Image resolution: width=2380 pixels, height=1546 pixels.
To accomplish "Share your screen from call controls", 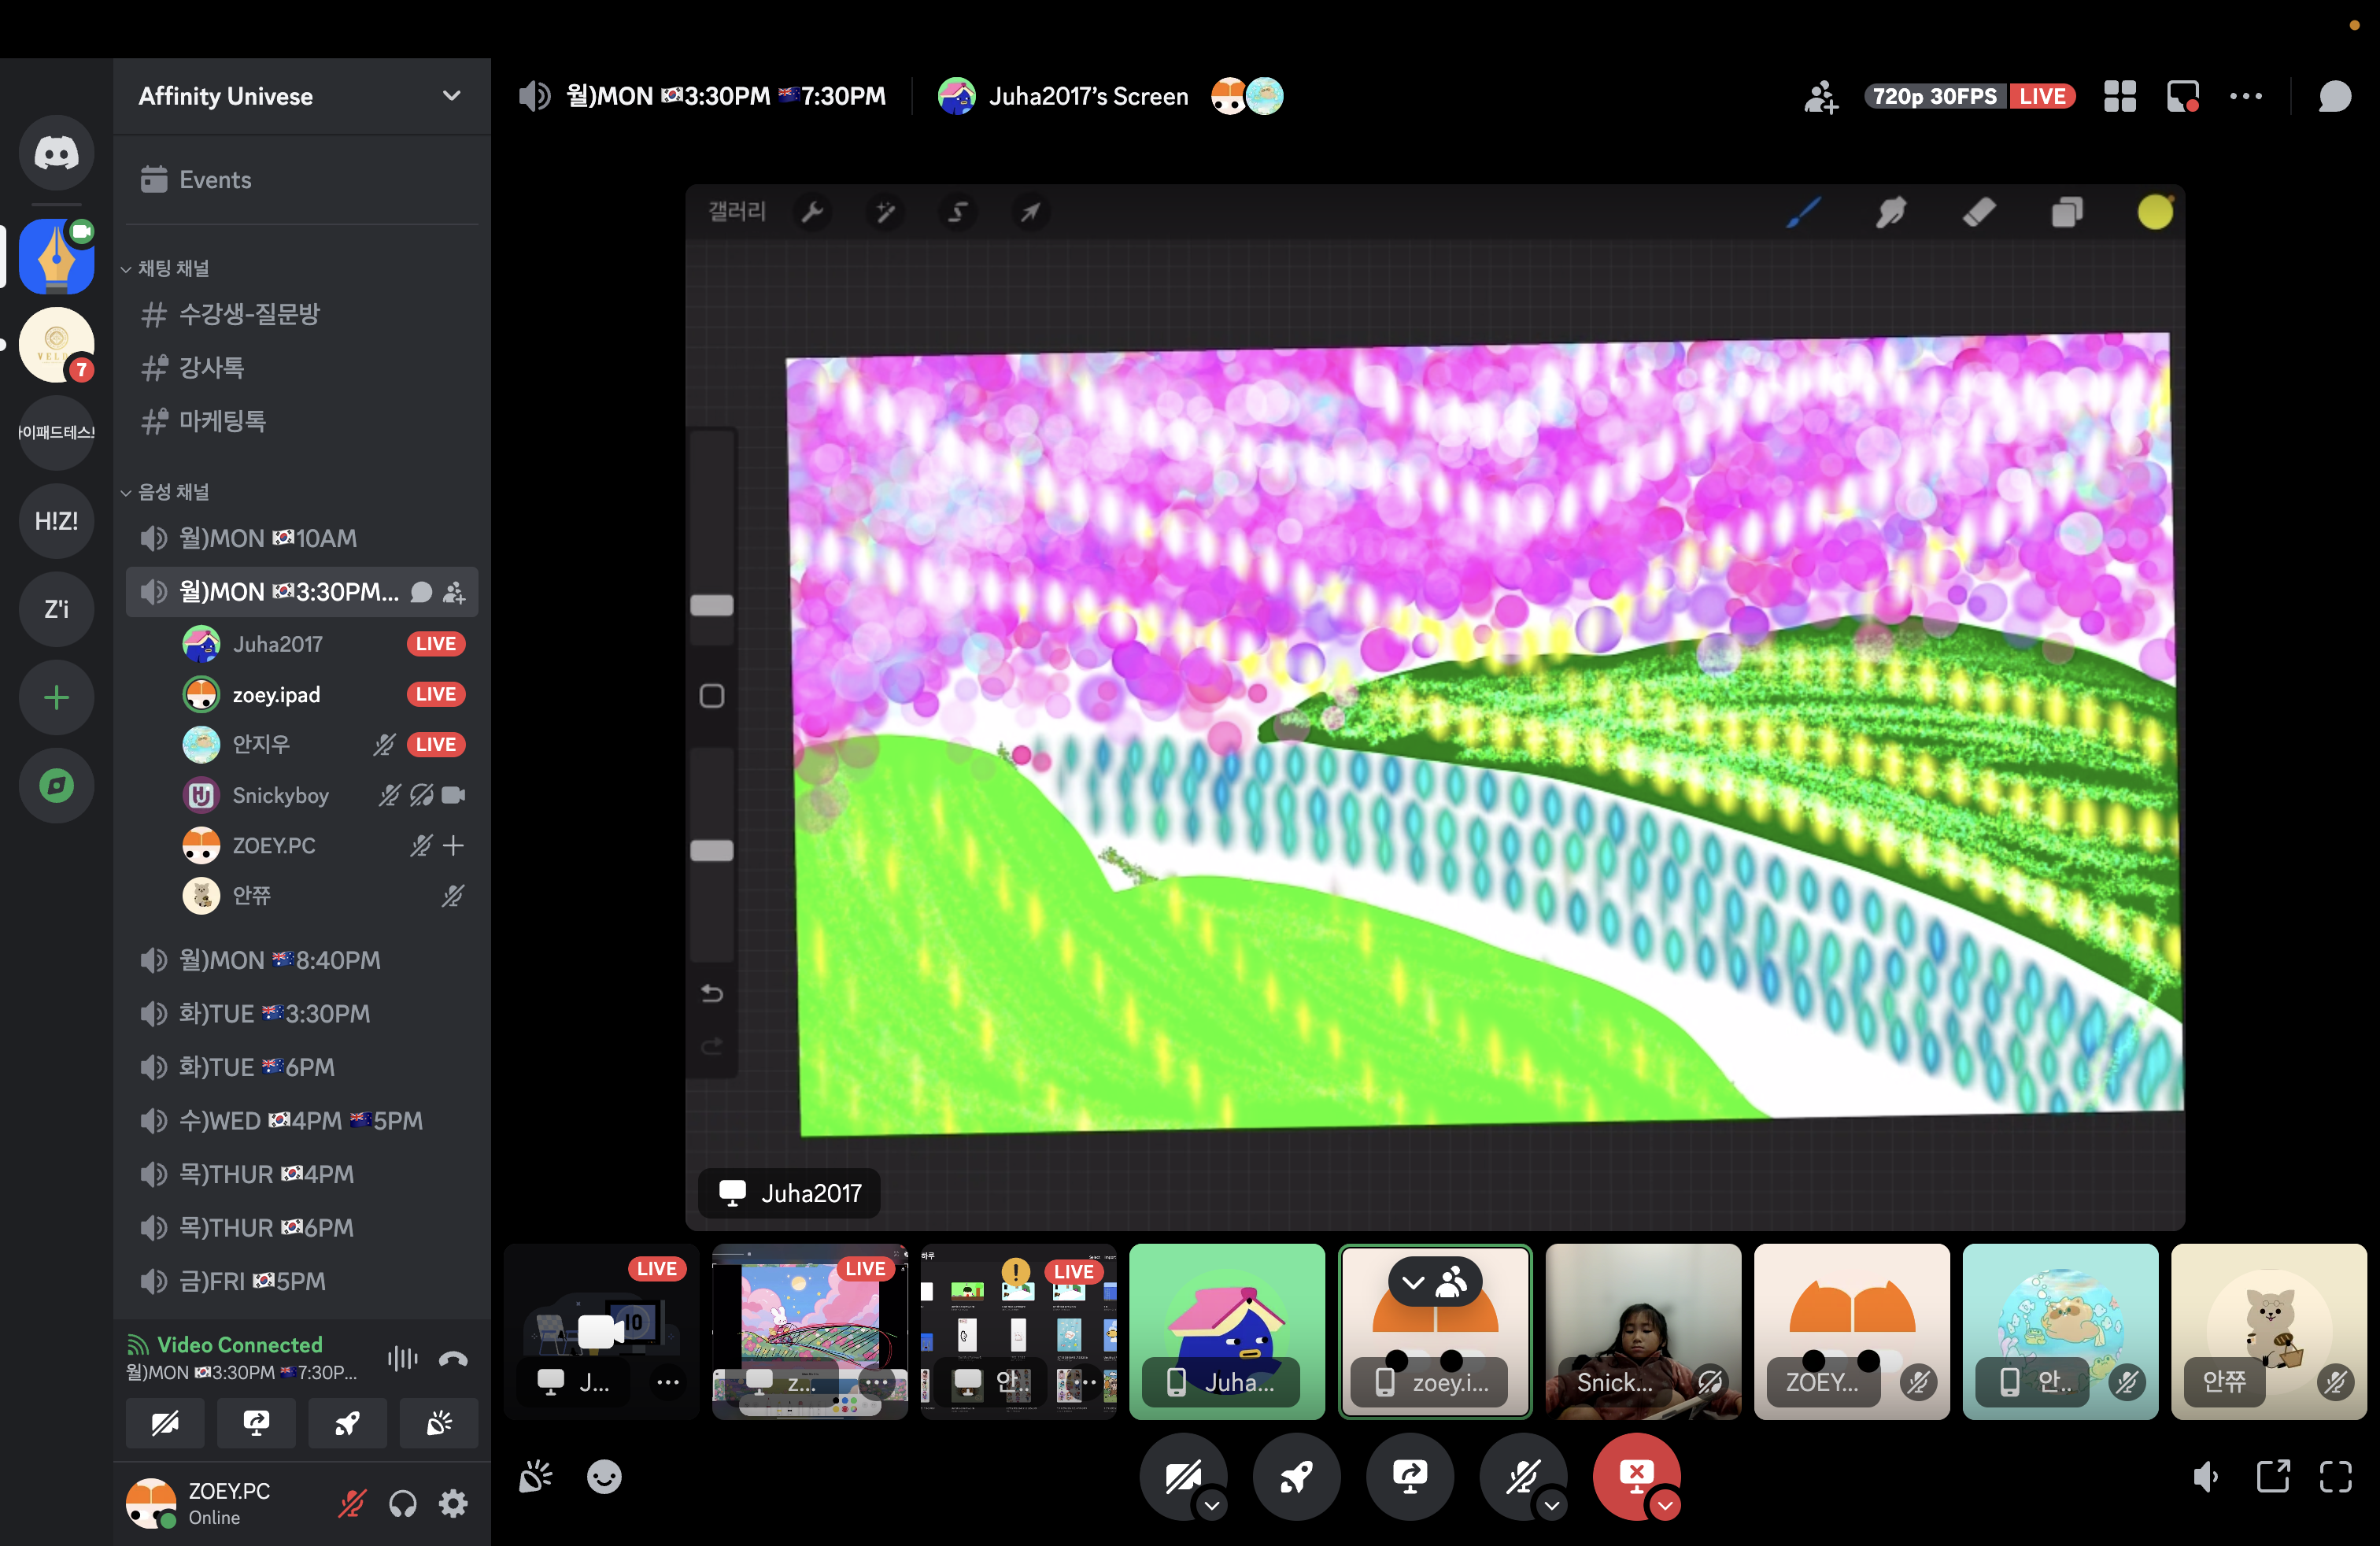I will 1410,1476.
